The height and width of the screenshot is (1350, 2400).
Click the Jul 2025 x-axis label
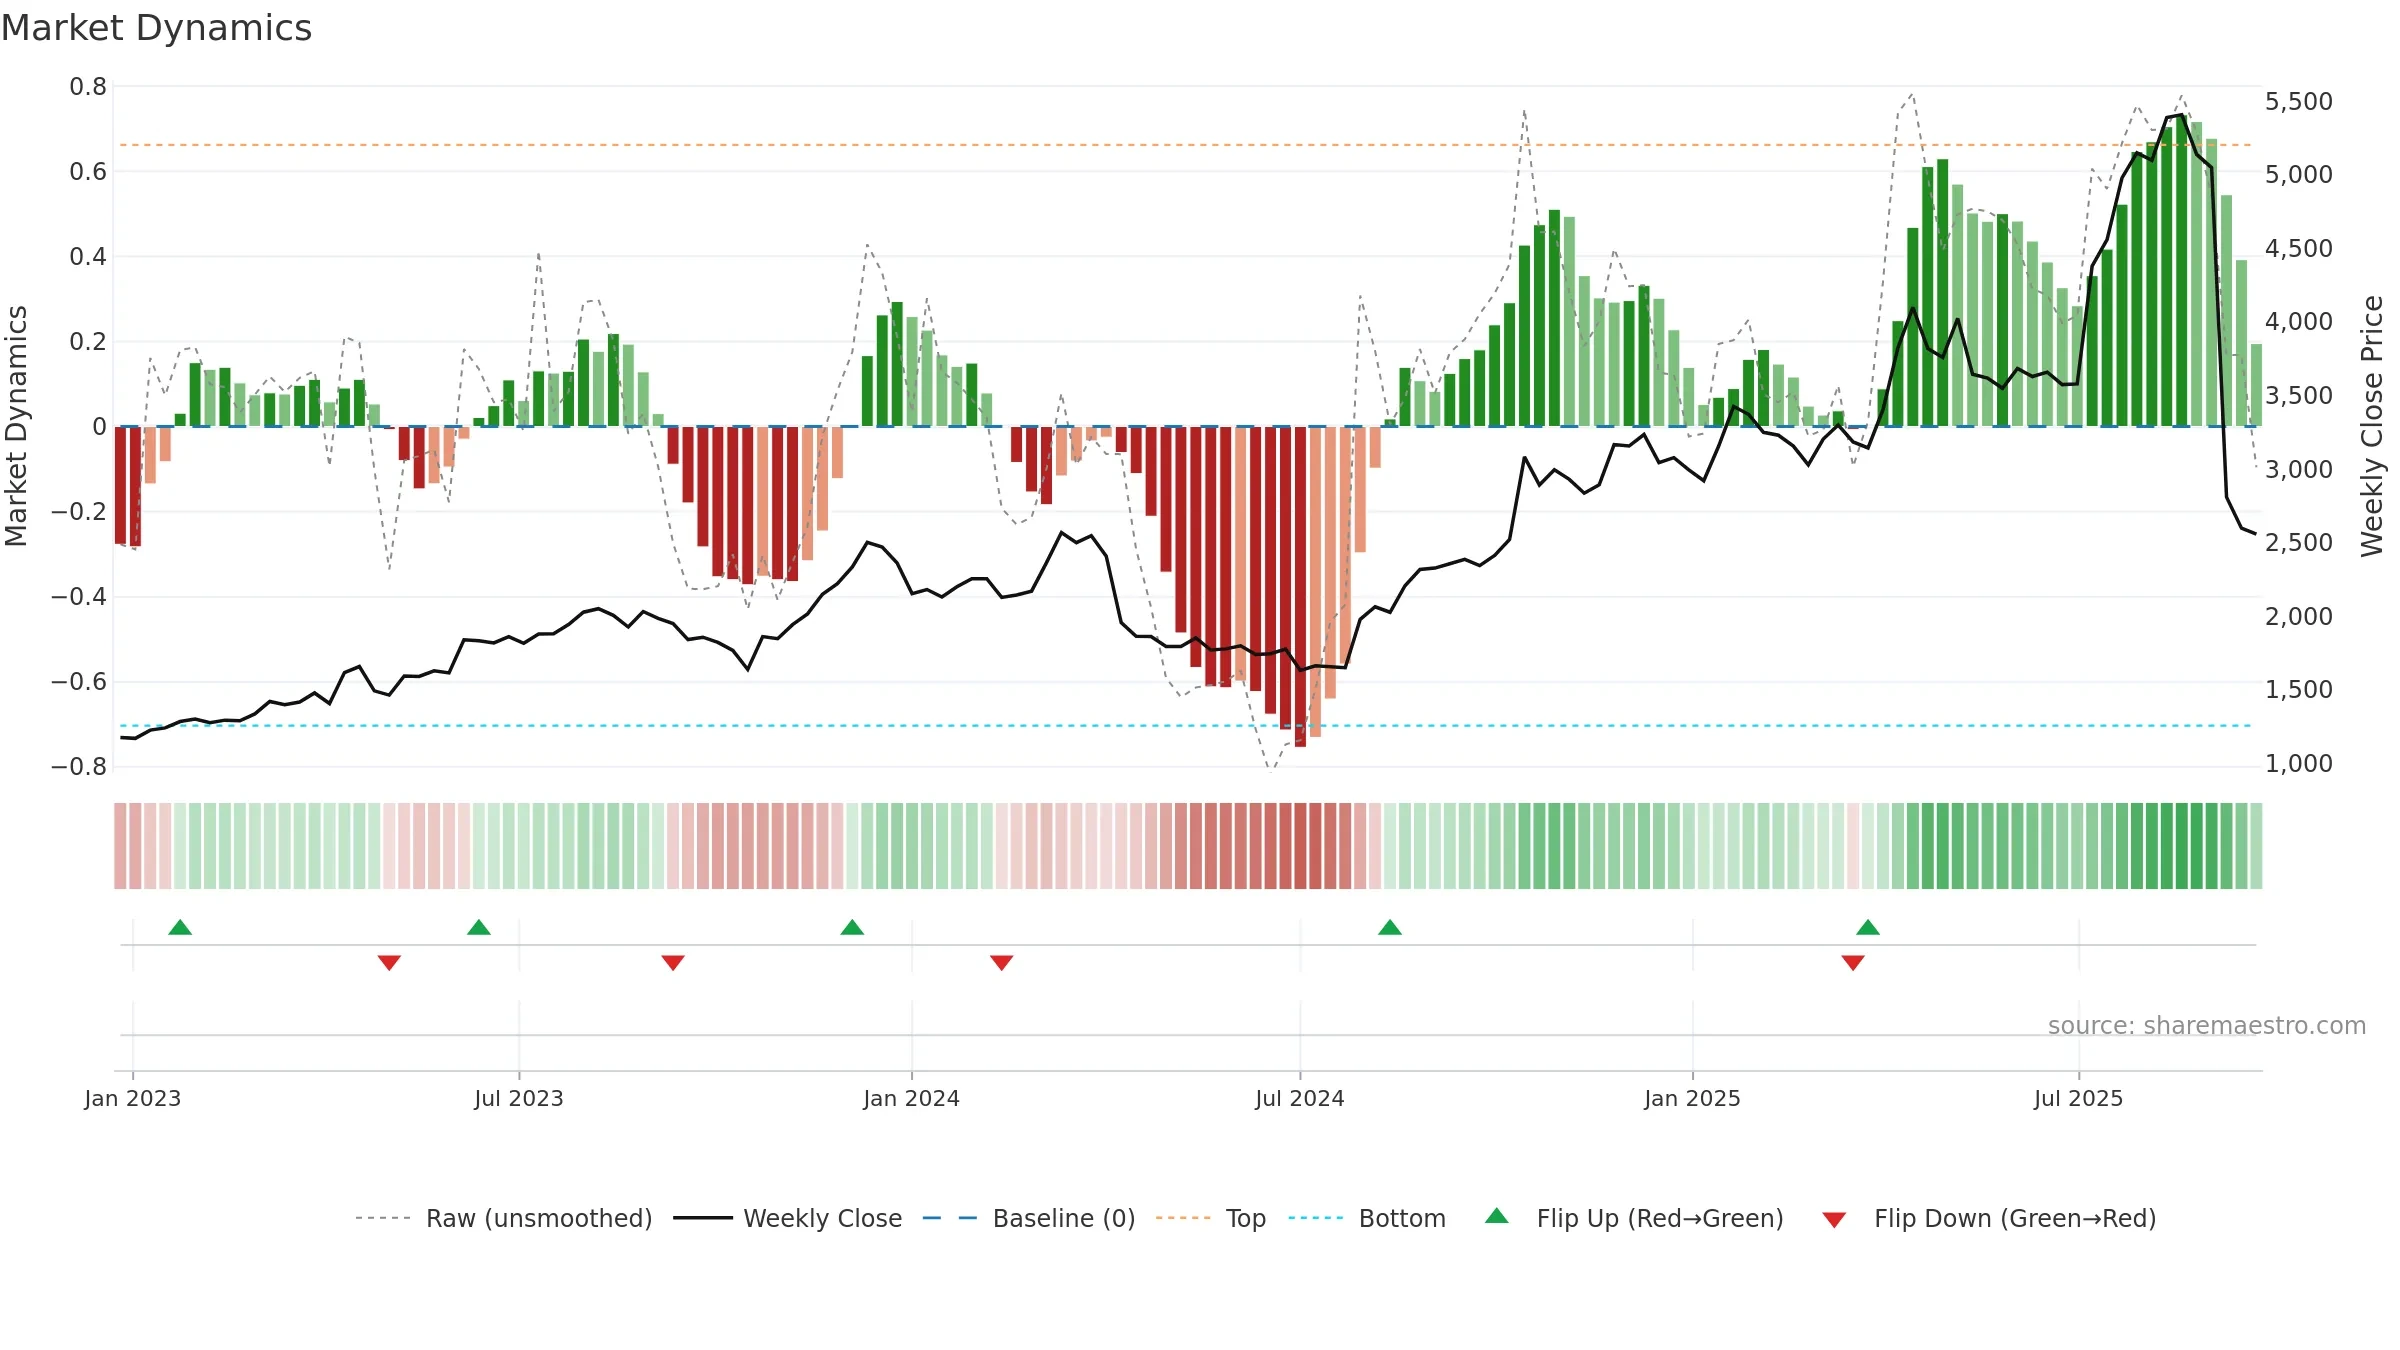pyautogui.click(x=2079, y=1098)
